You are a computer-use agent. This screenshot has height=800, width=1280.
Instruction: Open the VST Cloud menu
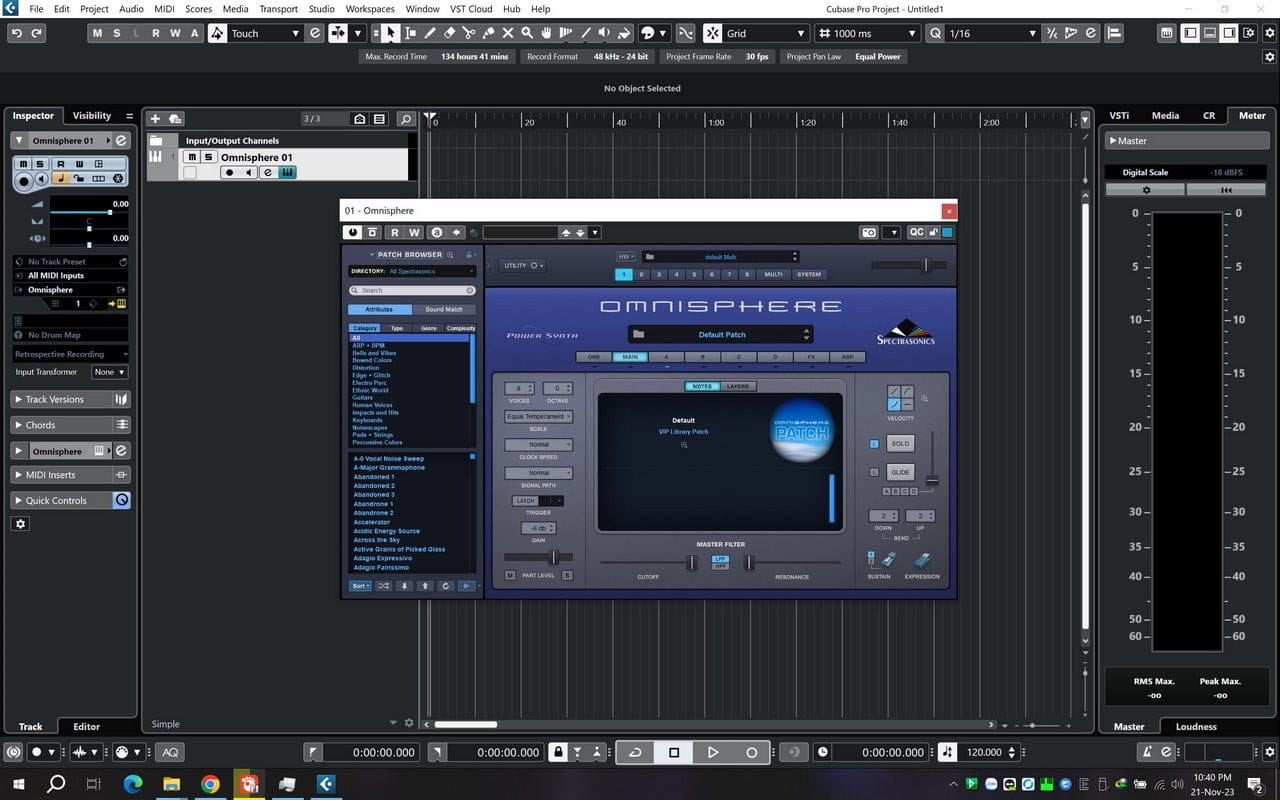pyautogui.click(x=471, y=9)
